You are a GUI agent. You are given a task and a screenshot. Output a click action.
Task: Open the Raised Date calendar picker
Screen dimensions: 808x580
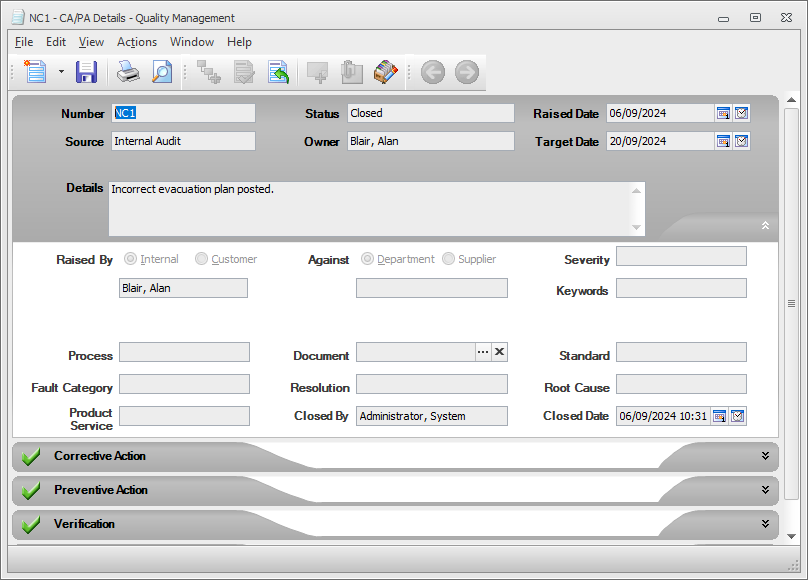(x=723, y=113)
